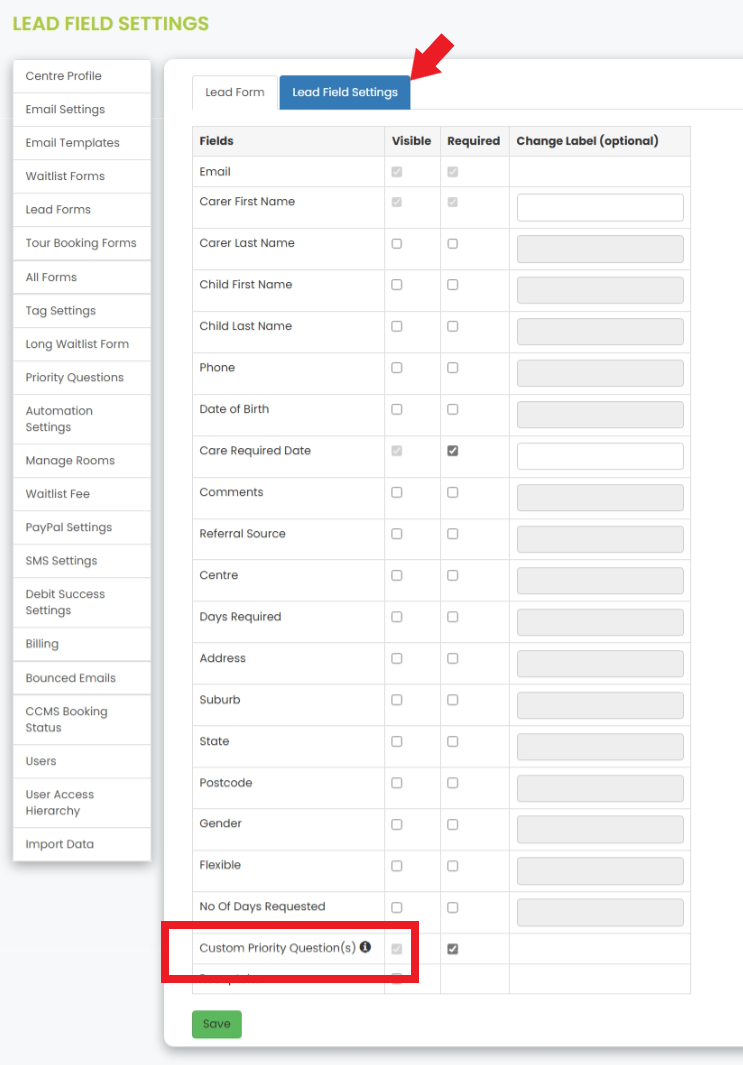Open Bounced Emails
This screenshot has width=743, height=1065.
pos(81,678)
